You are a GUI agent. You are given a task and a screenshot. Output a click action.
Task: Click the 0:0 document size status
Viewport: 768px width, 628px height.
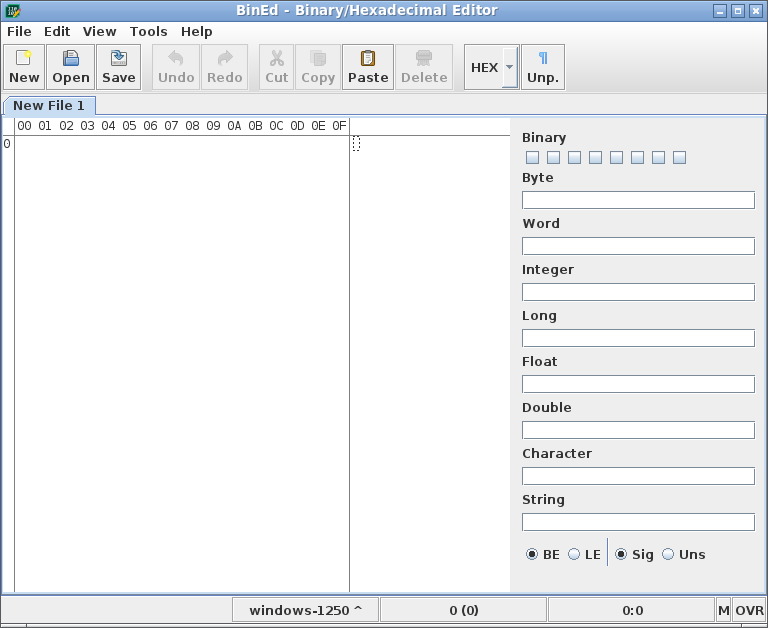coord(632,610)
